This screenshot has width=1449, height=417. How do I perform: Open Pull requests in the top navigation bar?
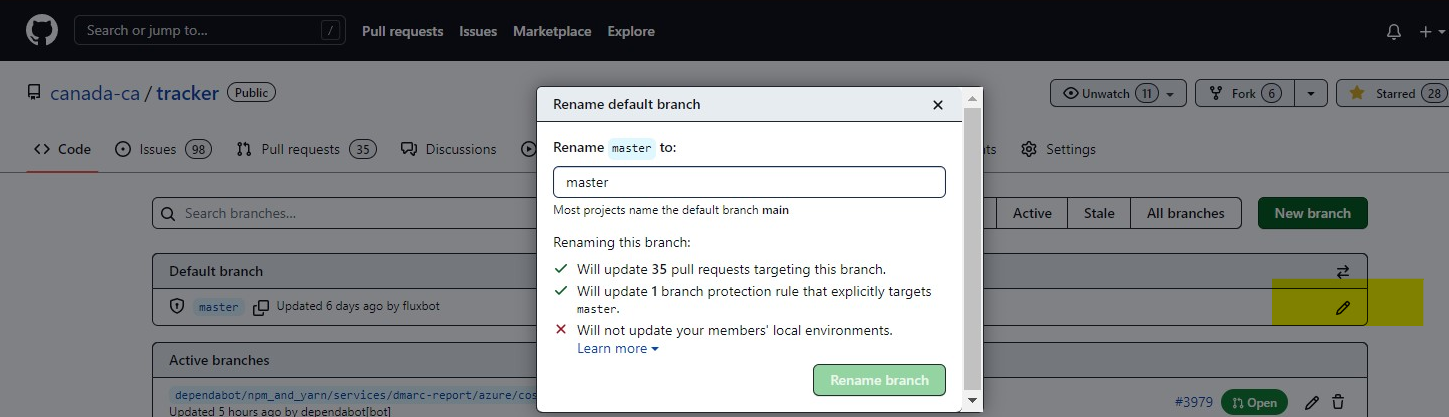402,31
